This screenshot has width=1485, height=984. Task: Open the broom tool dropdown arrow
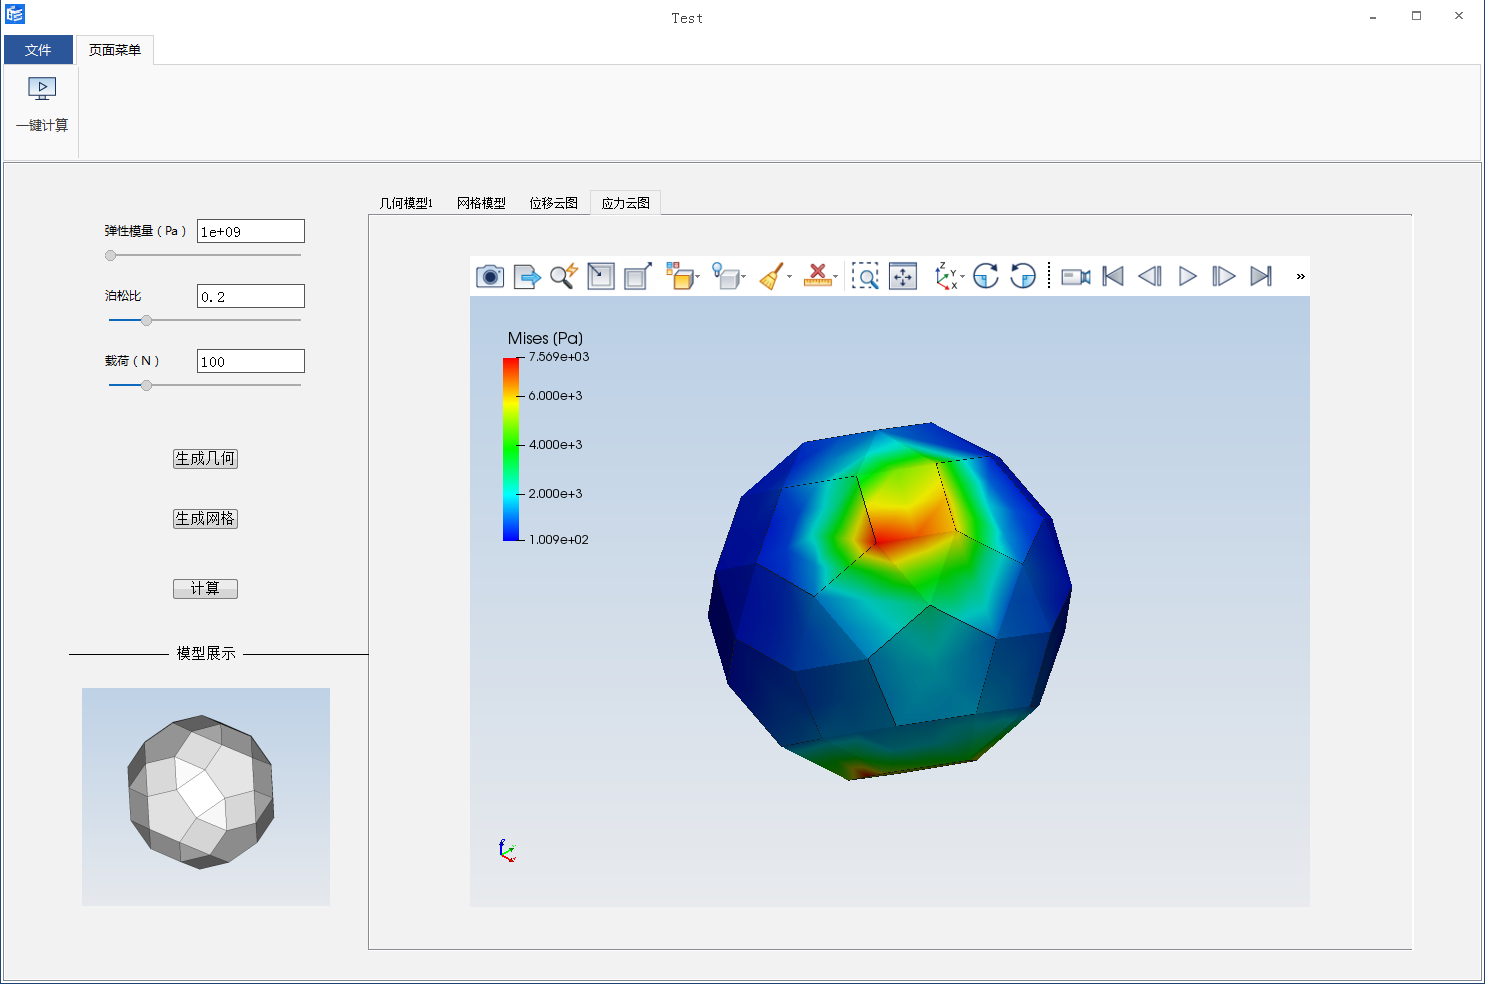[x=790, y=277]
